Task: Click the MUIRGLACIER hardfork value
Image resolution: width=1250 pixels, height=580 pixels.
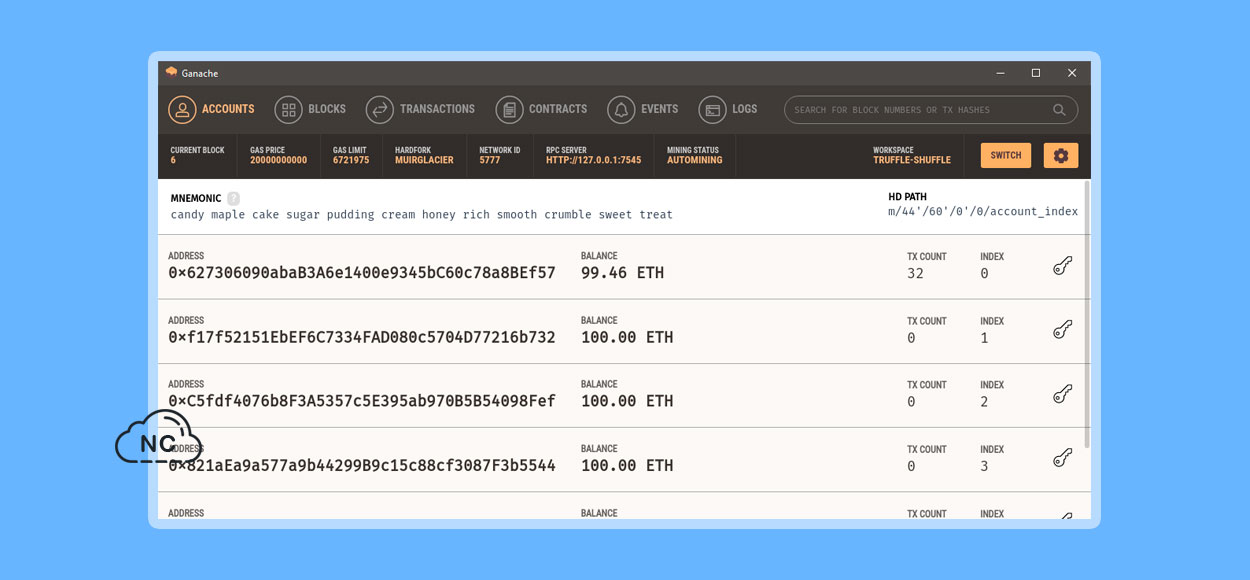Action: (x=424, y=160)
